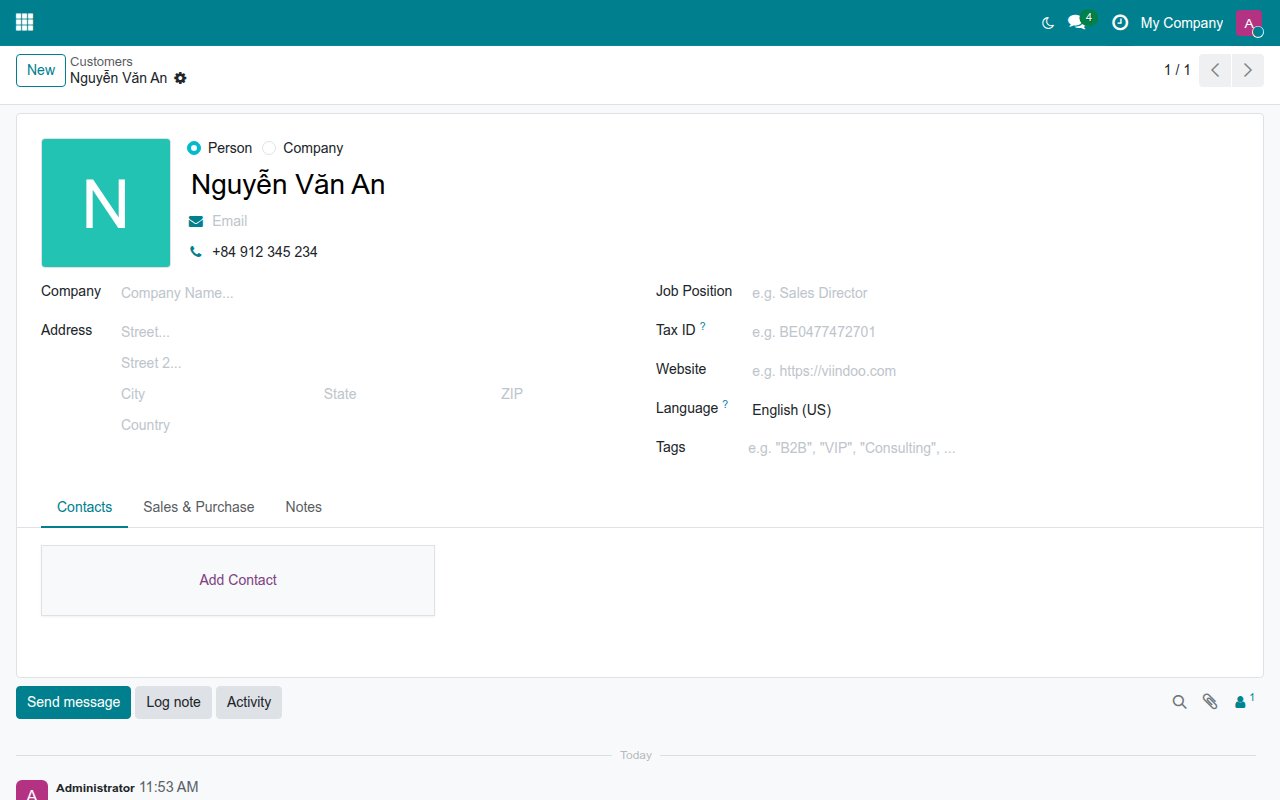The height and width of the screenshot is (800, 1280).
Task: Open conversations chat icon with badge
Action: 1077,22
